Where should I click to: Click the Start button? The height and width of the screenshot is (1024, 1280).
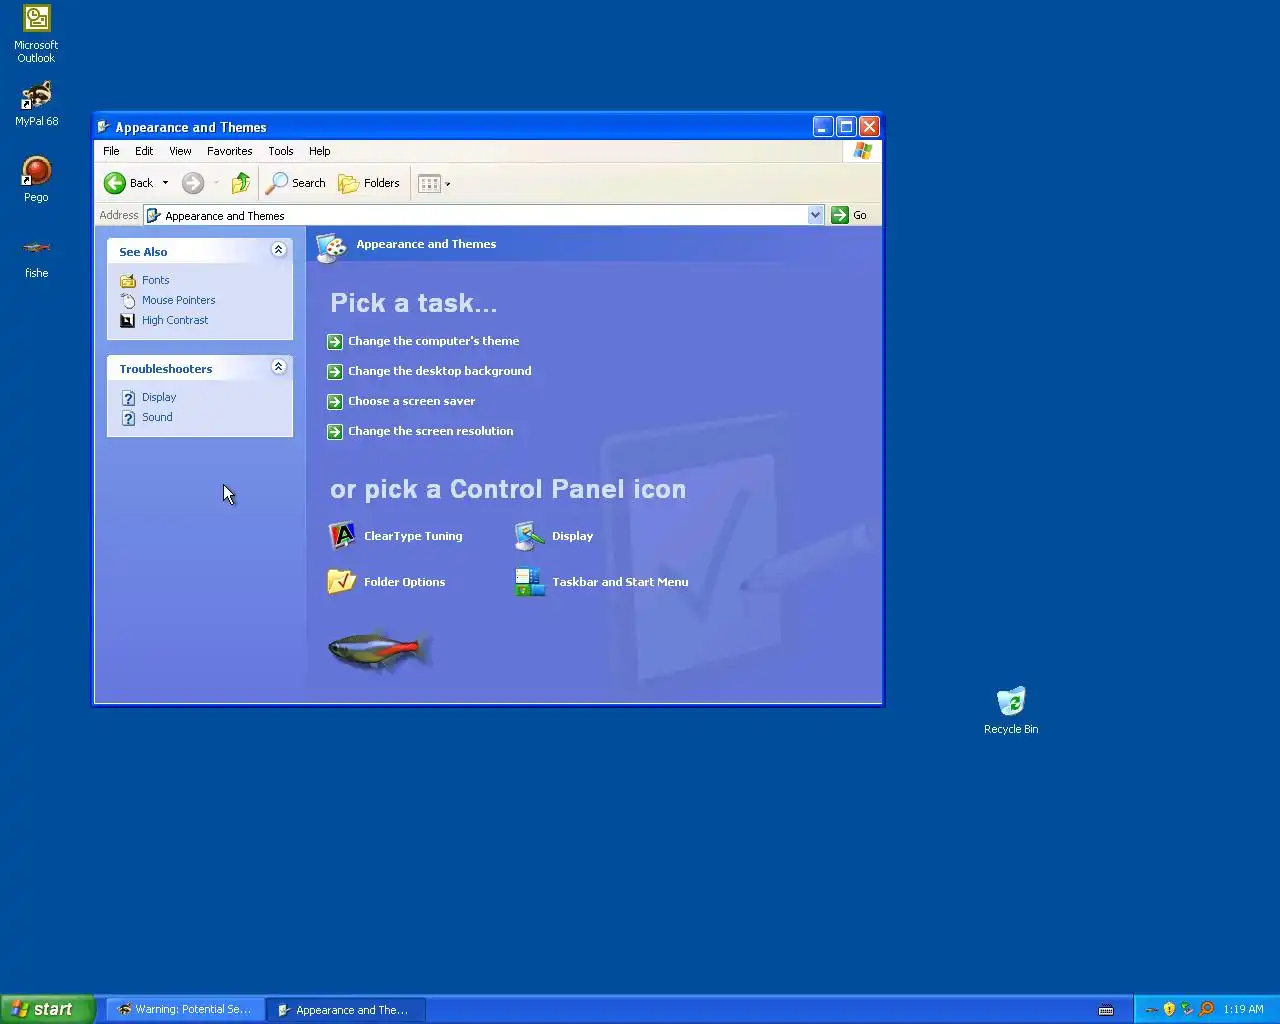click(47, 1009)
